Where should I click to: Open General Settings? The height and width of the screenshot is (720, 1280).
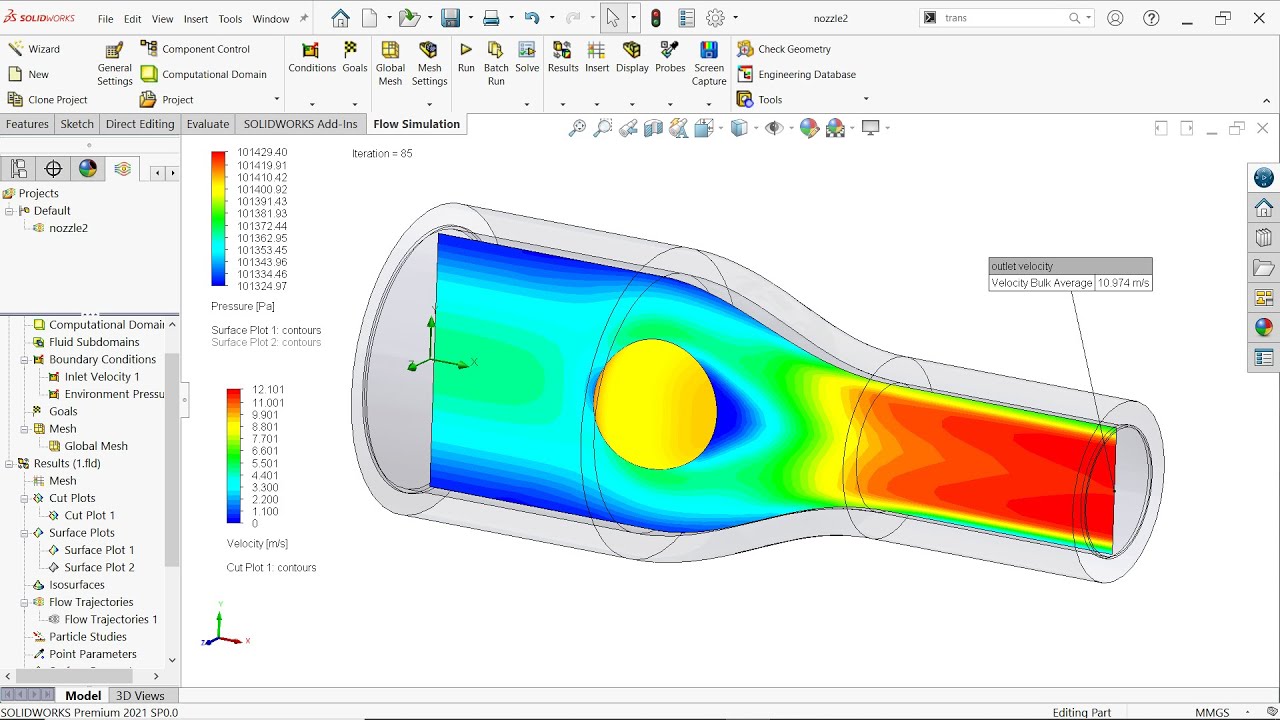click(x=115, y=63)
